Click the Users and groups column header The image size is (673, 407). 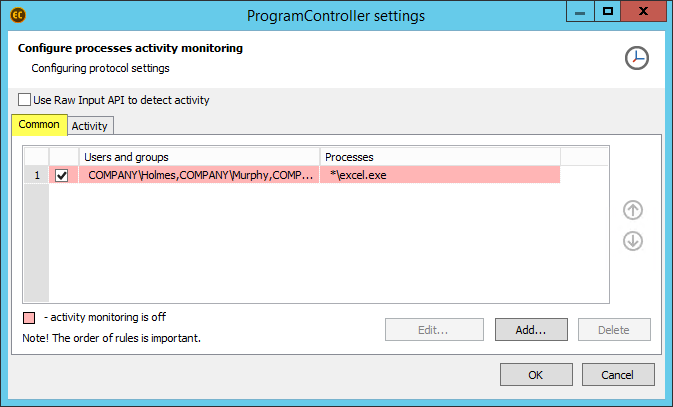[x=199, y=157]
